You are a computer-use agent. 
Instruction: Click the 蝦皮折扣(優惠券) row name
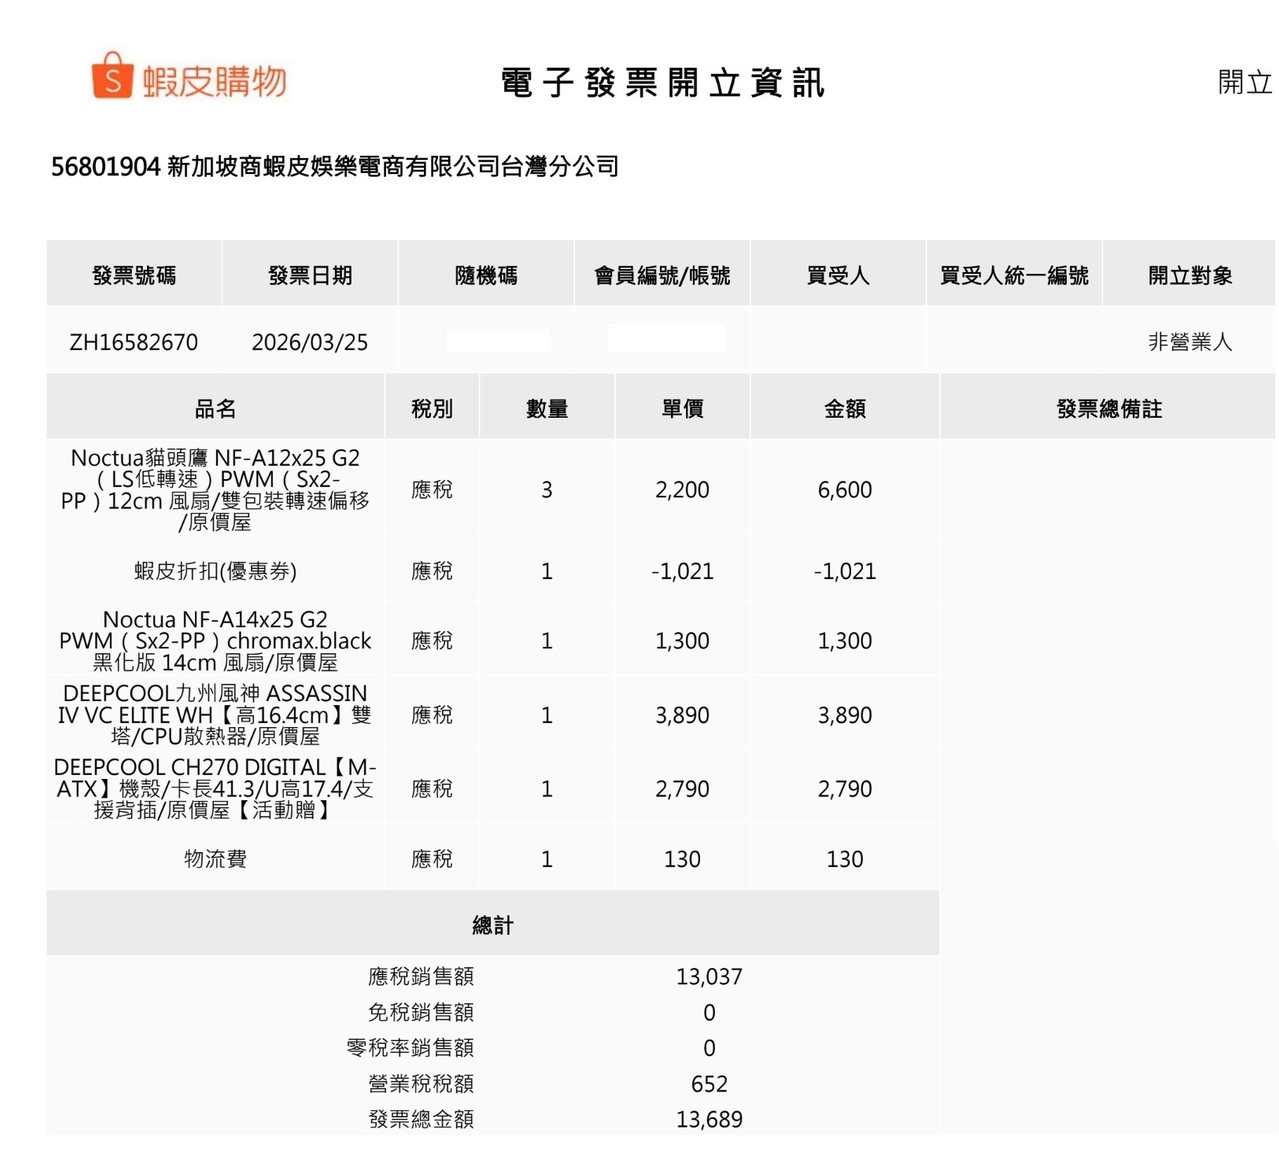click(215, 571)
